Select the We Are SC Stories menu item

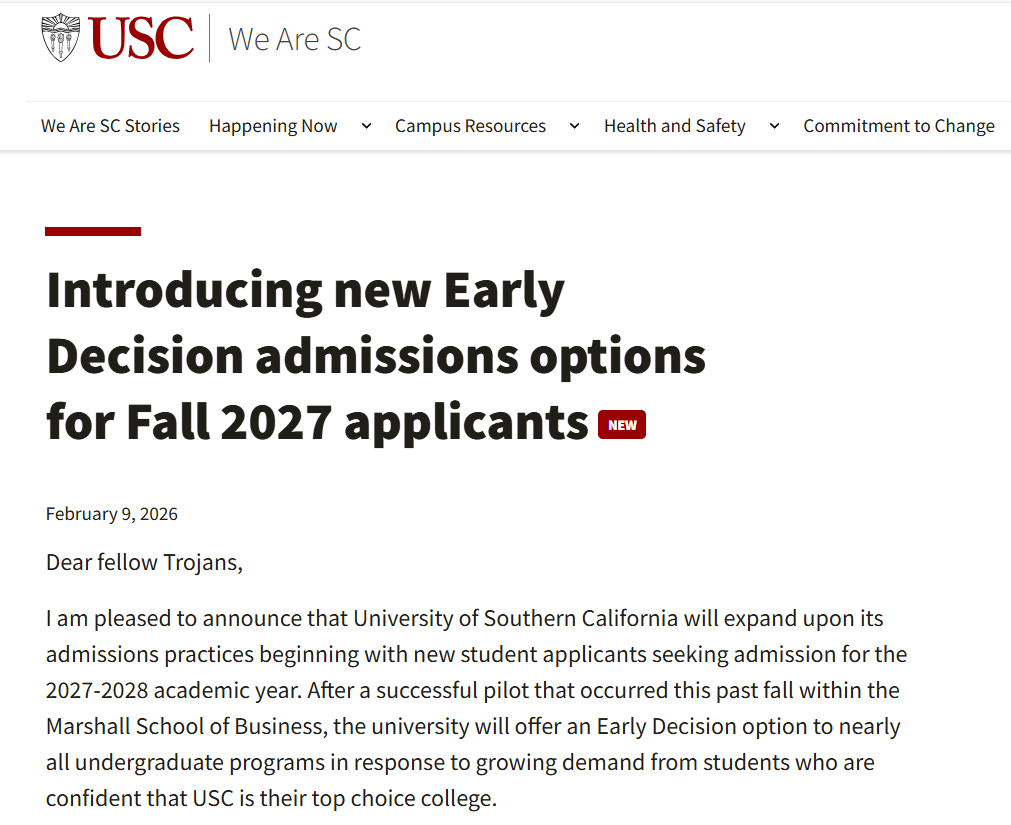110,126
